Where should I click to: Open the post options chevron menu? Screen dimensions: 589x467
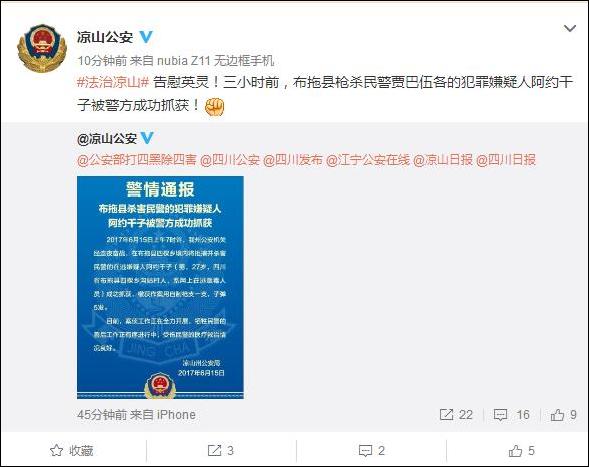click(x=569, y=29)
